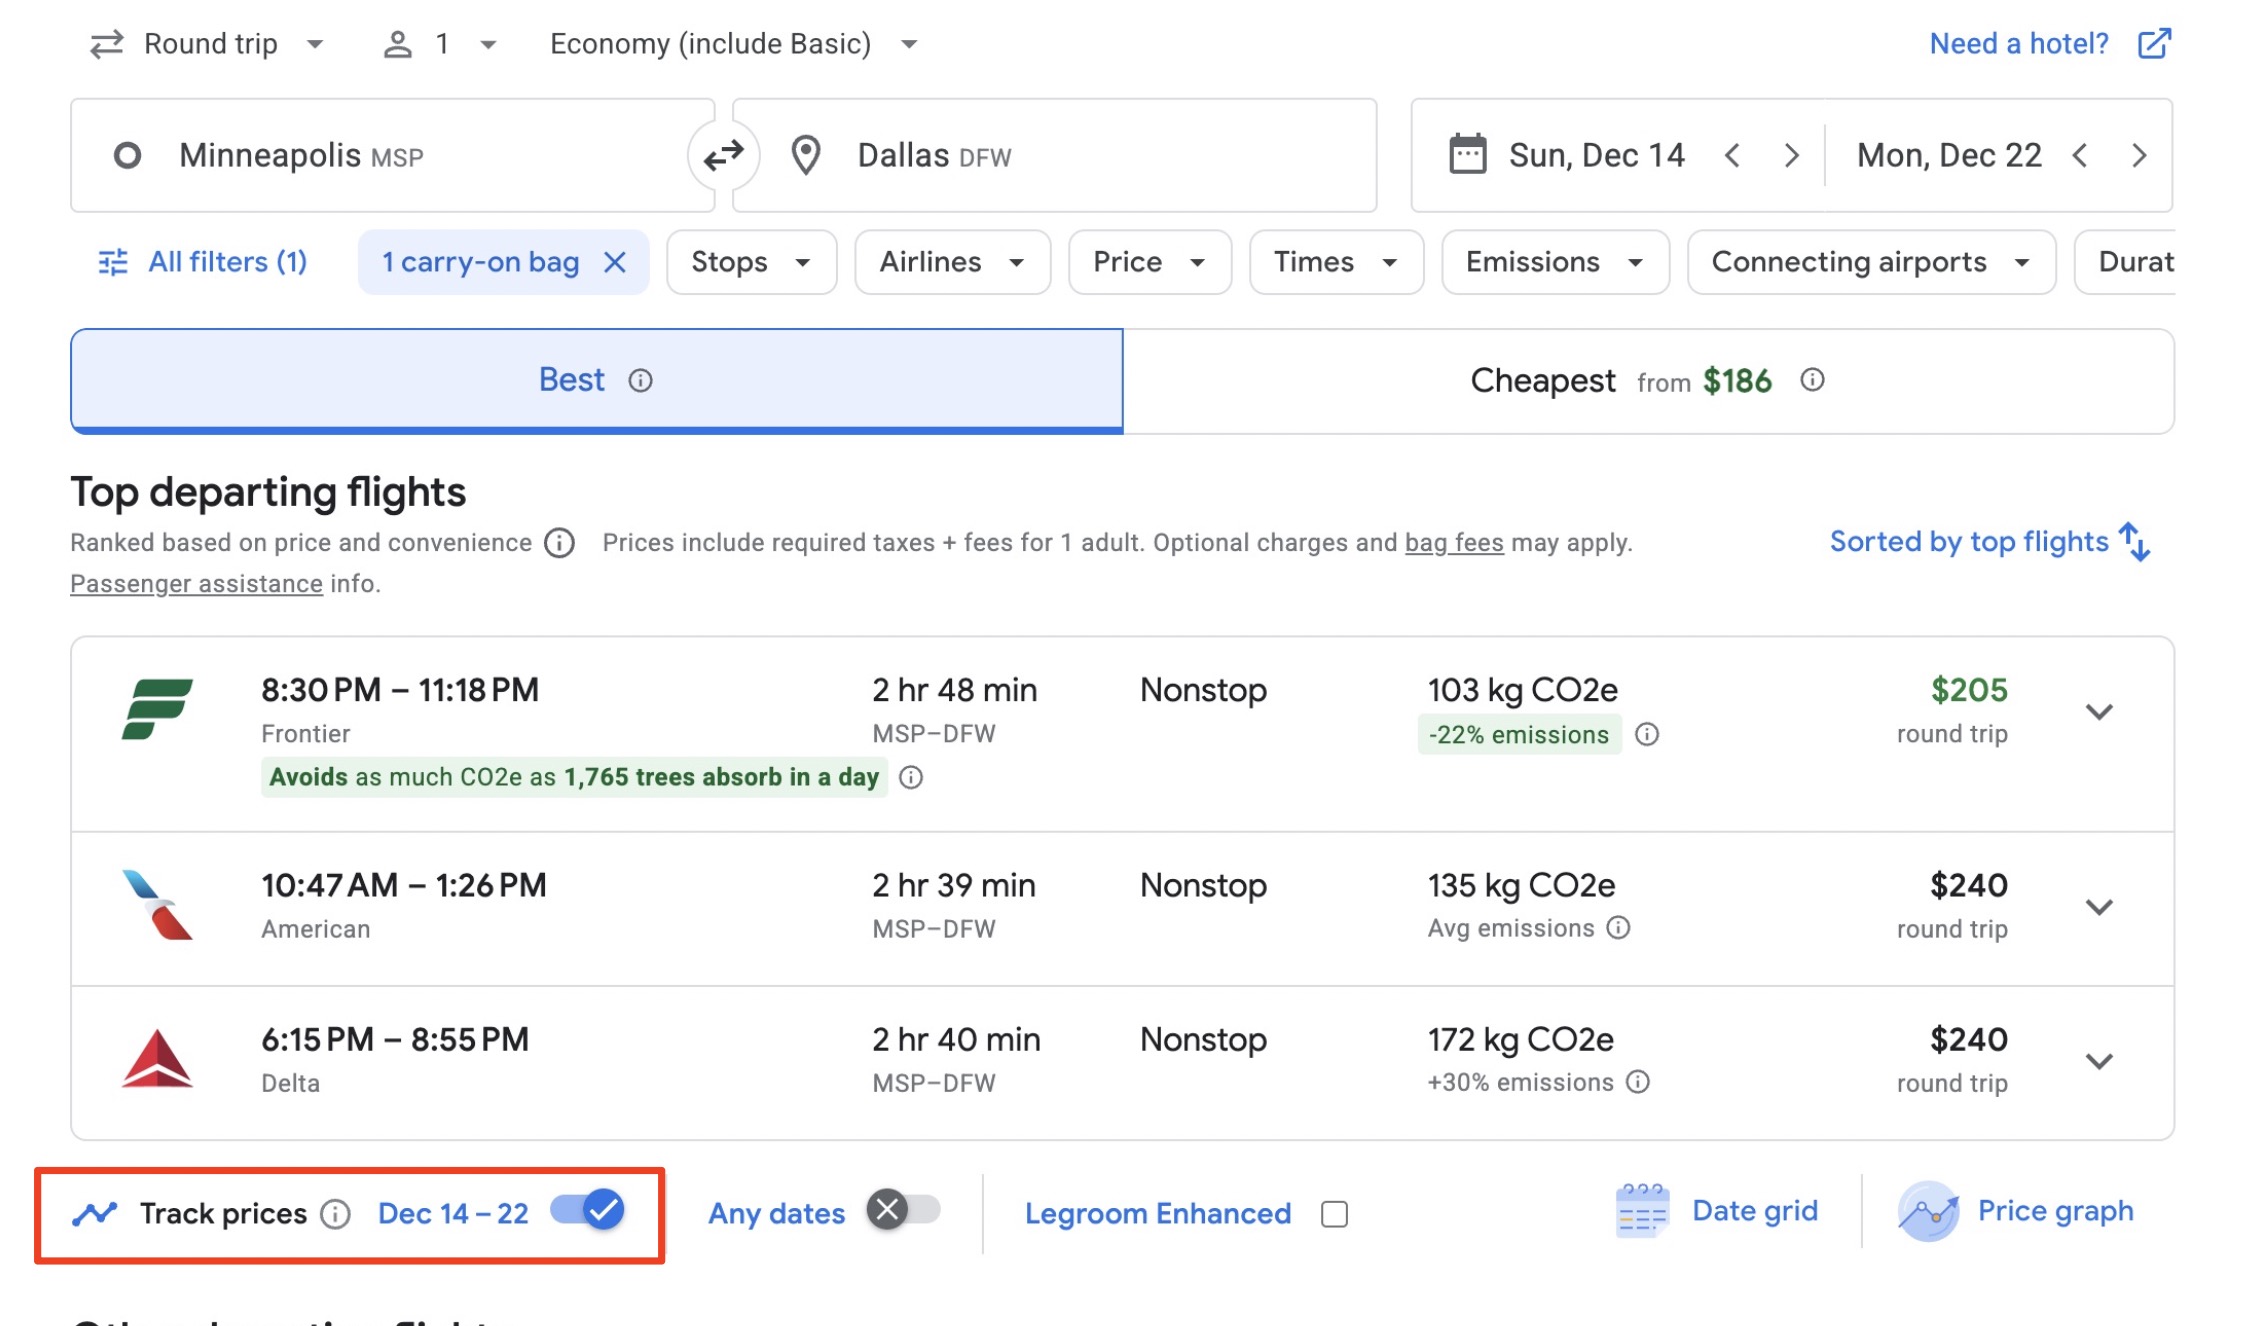Image resolution: width=2262 pixels, height=1326 pixels.
Task: Remove the 1 carry-on bag filter
Action: [615, 263]
